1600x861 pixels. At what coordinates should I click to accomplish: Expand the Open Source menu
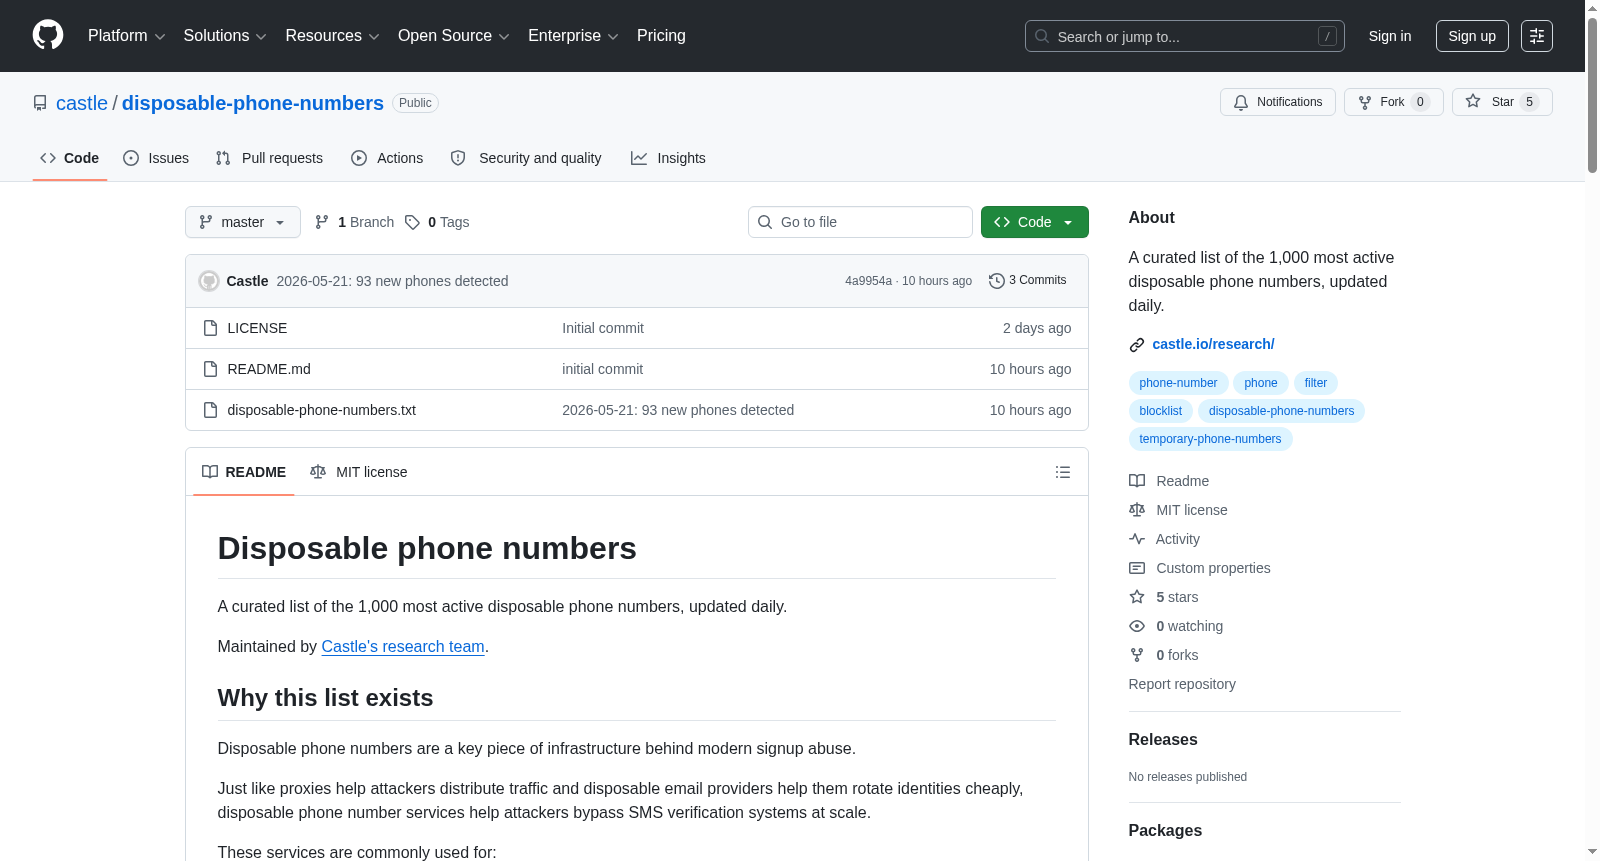pyautogui.click(x=453, y=36)
